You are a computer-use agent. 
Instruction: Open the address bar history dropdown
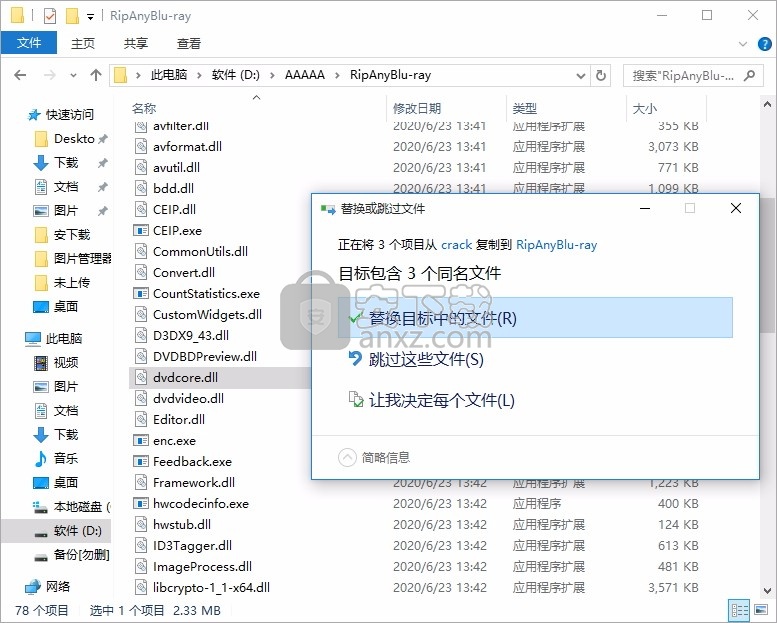[580, 76]
